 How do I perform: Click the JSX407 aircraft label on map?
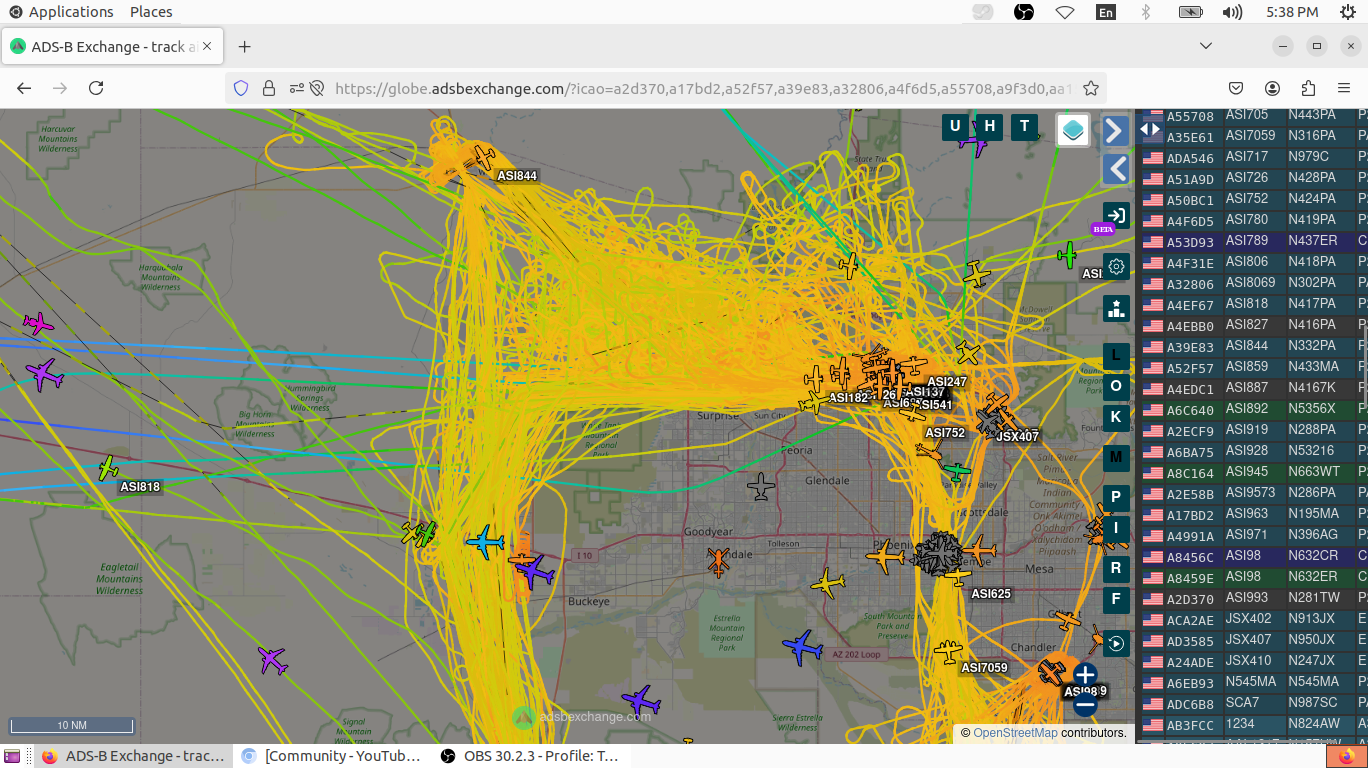1018,437
